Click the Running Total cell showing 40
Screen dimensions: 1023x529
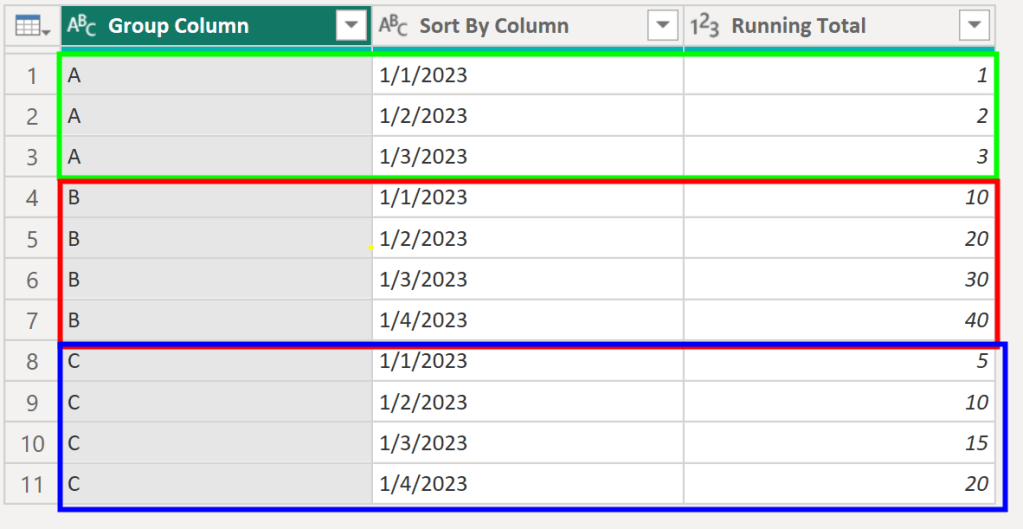tap(838, 320)
